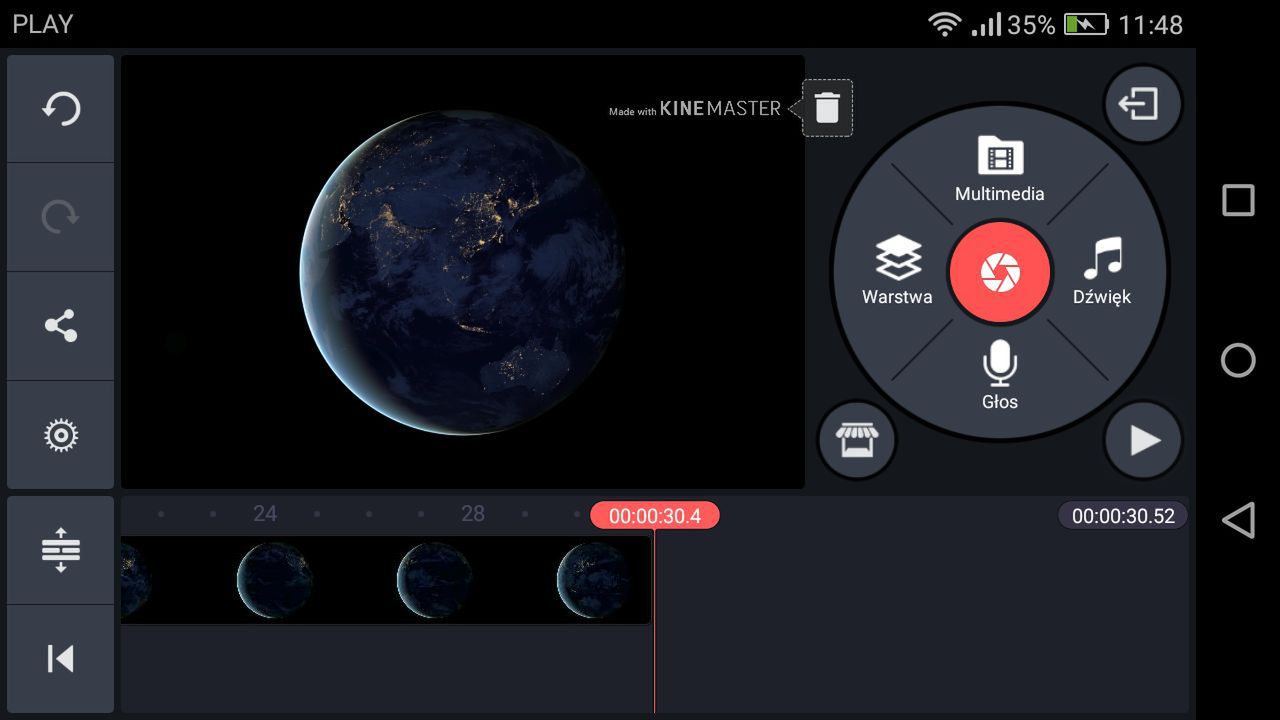Click the 24 second ruler mark
Image resolution: width=1280 pixels, height=720 pixels.
click(265, 514)
